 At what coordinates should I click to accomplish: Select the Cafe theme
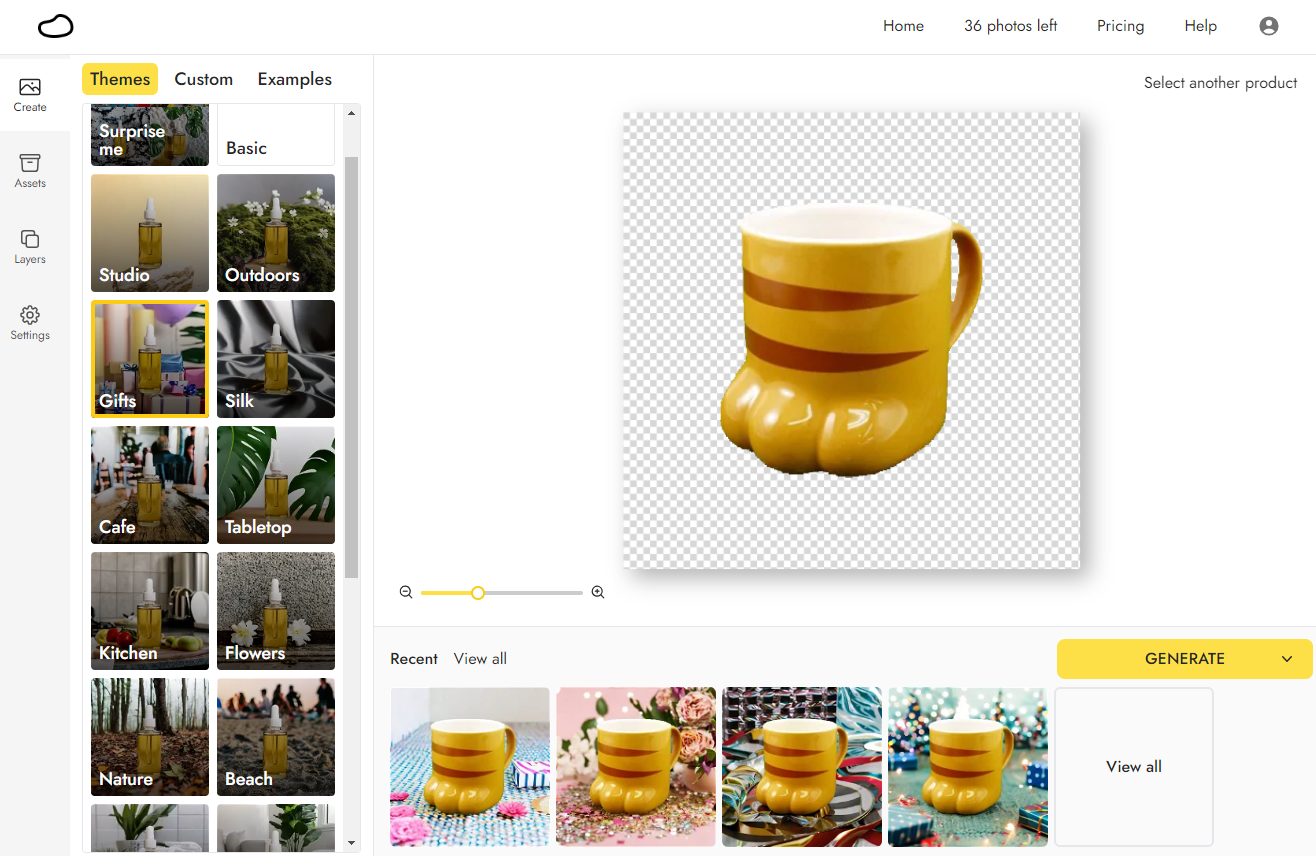(x=150, y=485)
